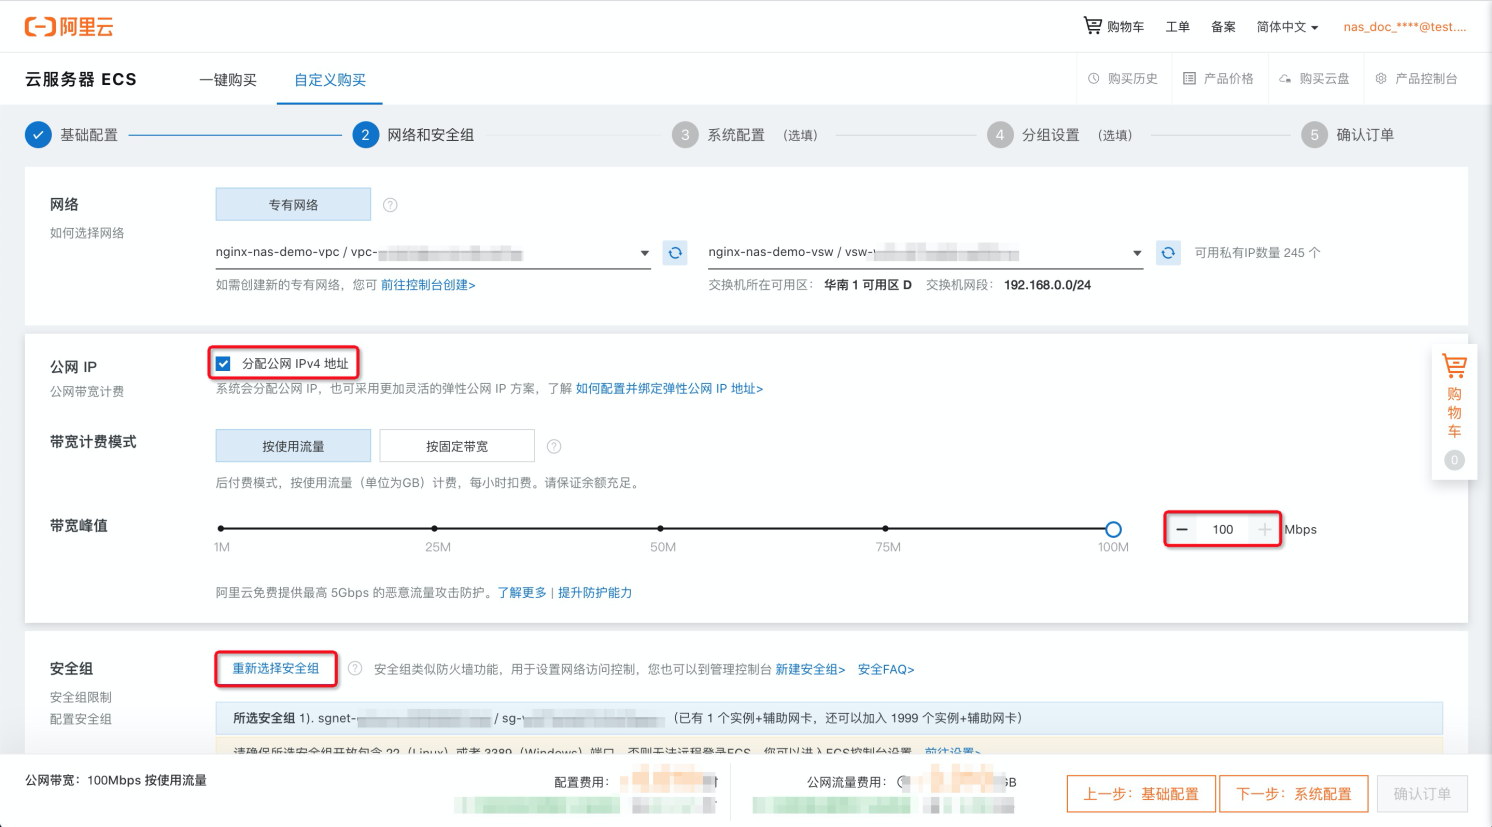Set bandwidth slider to the 50M mark
The image size is (1492, 827).
point(661,528)
